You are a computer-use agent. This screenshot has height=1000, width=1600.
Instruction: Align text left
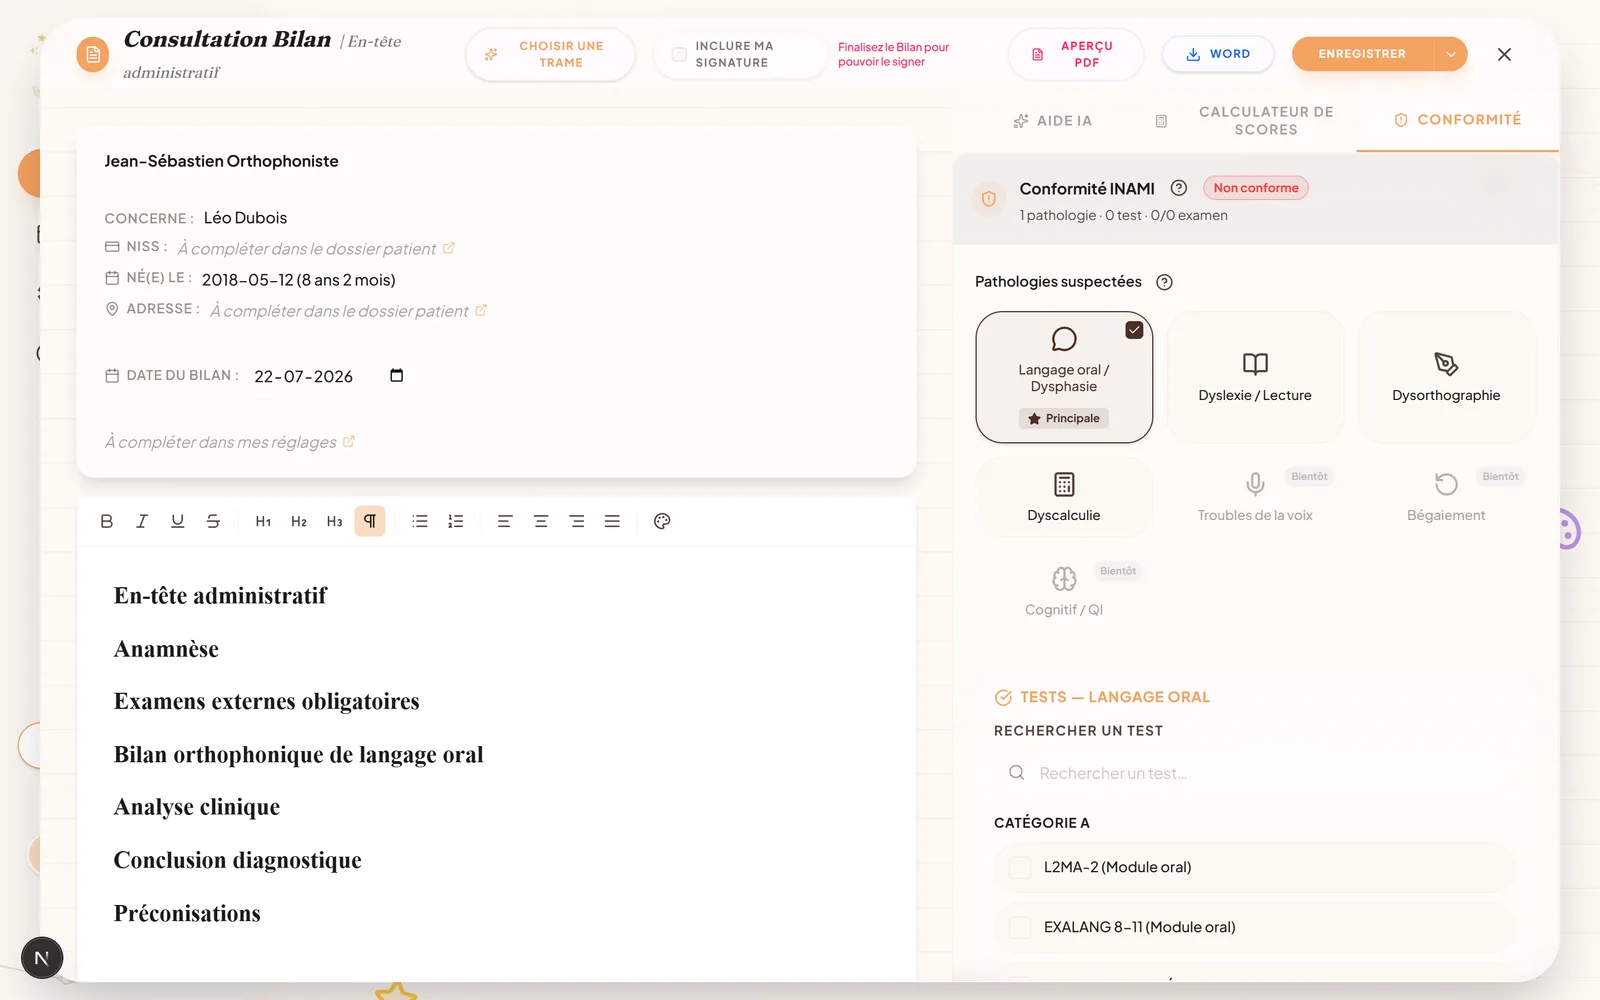tap(505, 521)
